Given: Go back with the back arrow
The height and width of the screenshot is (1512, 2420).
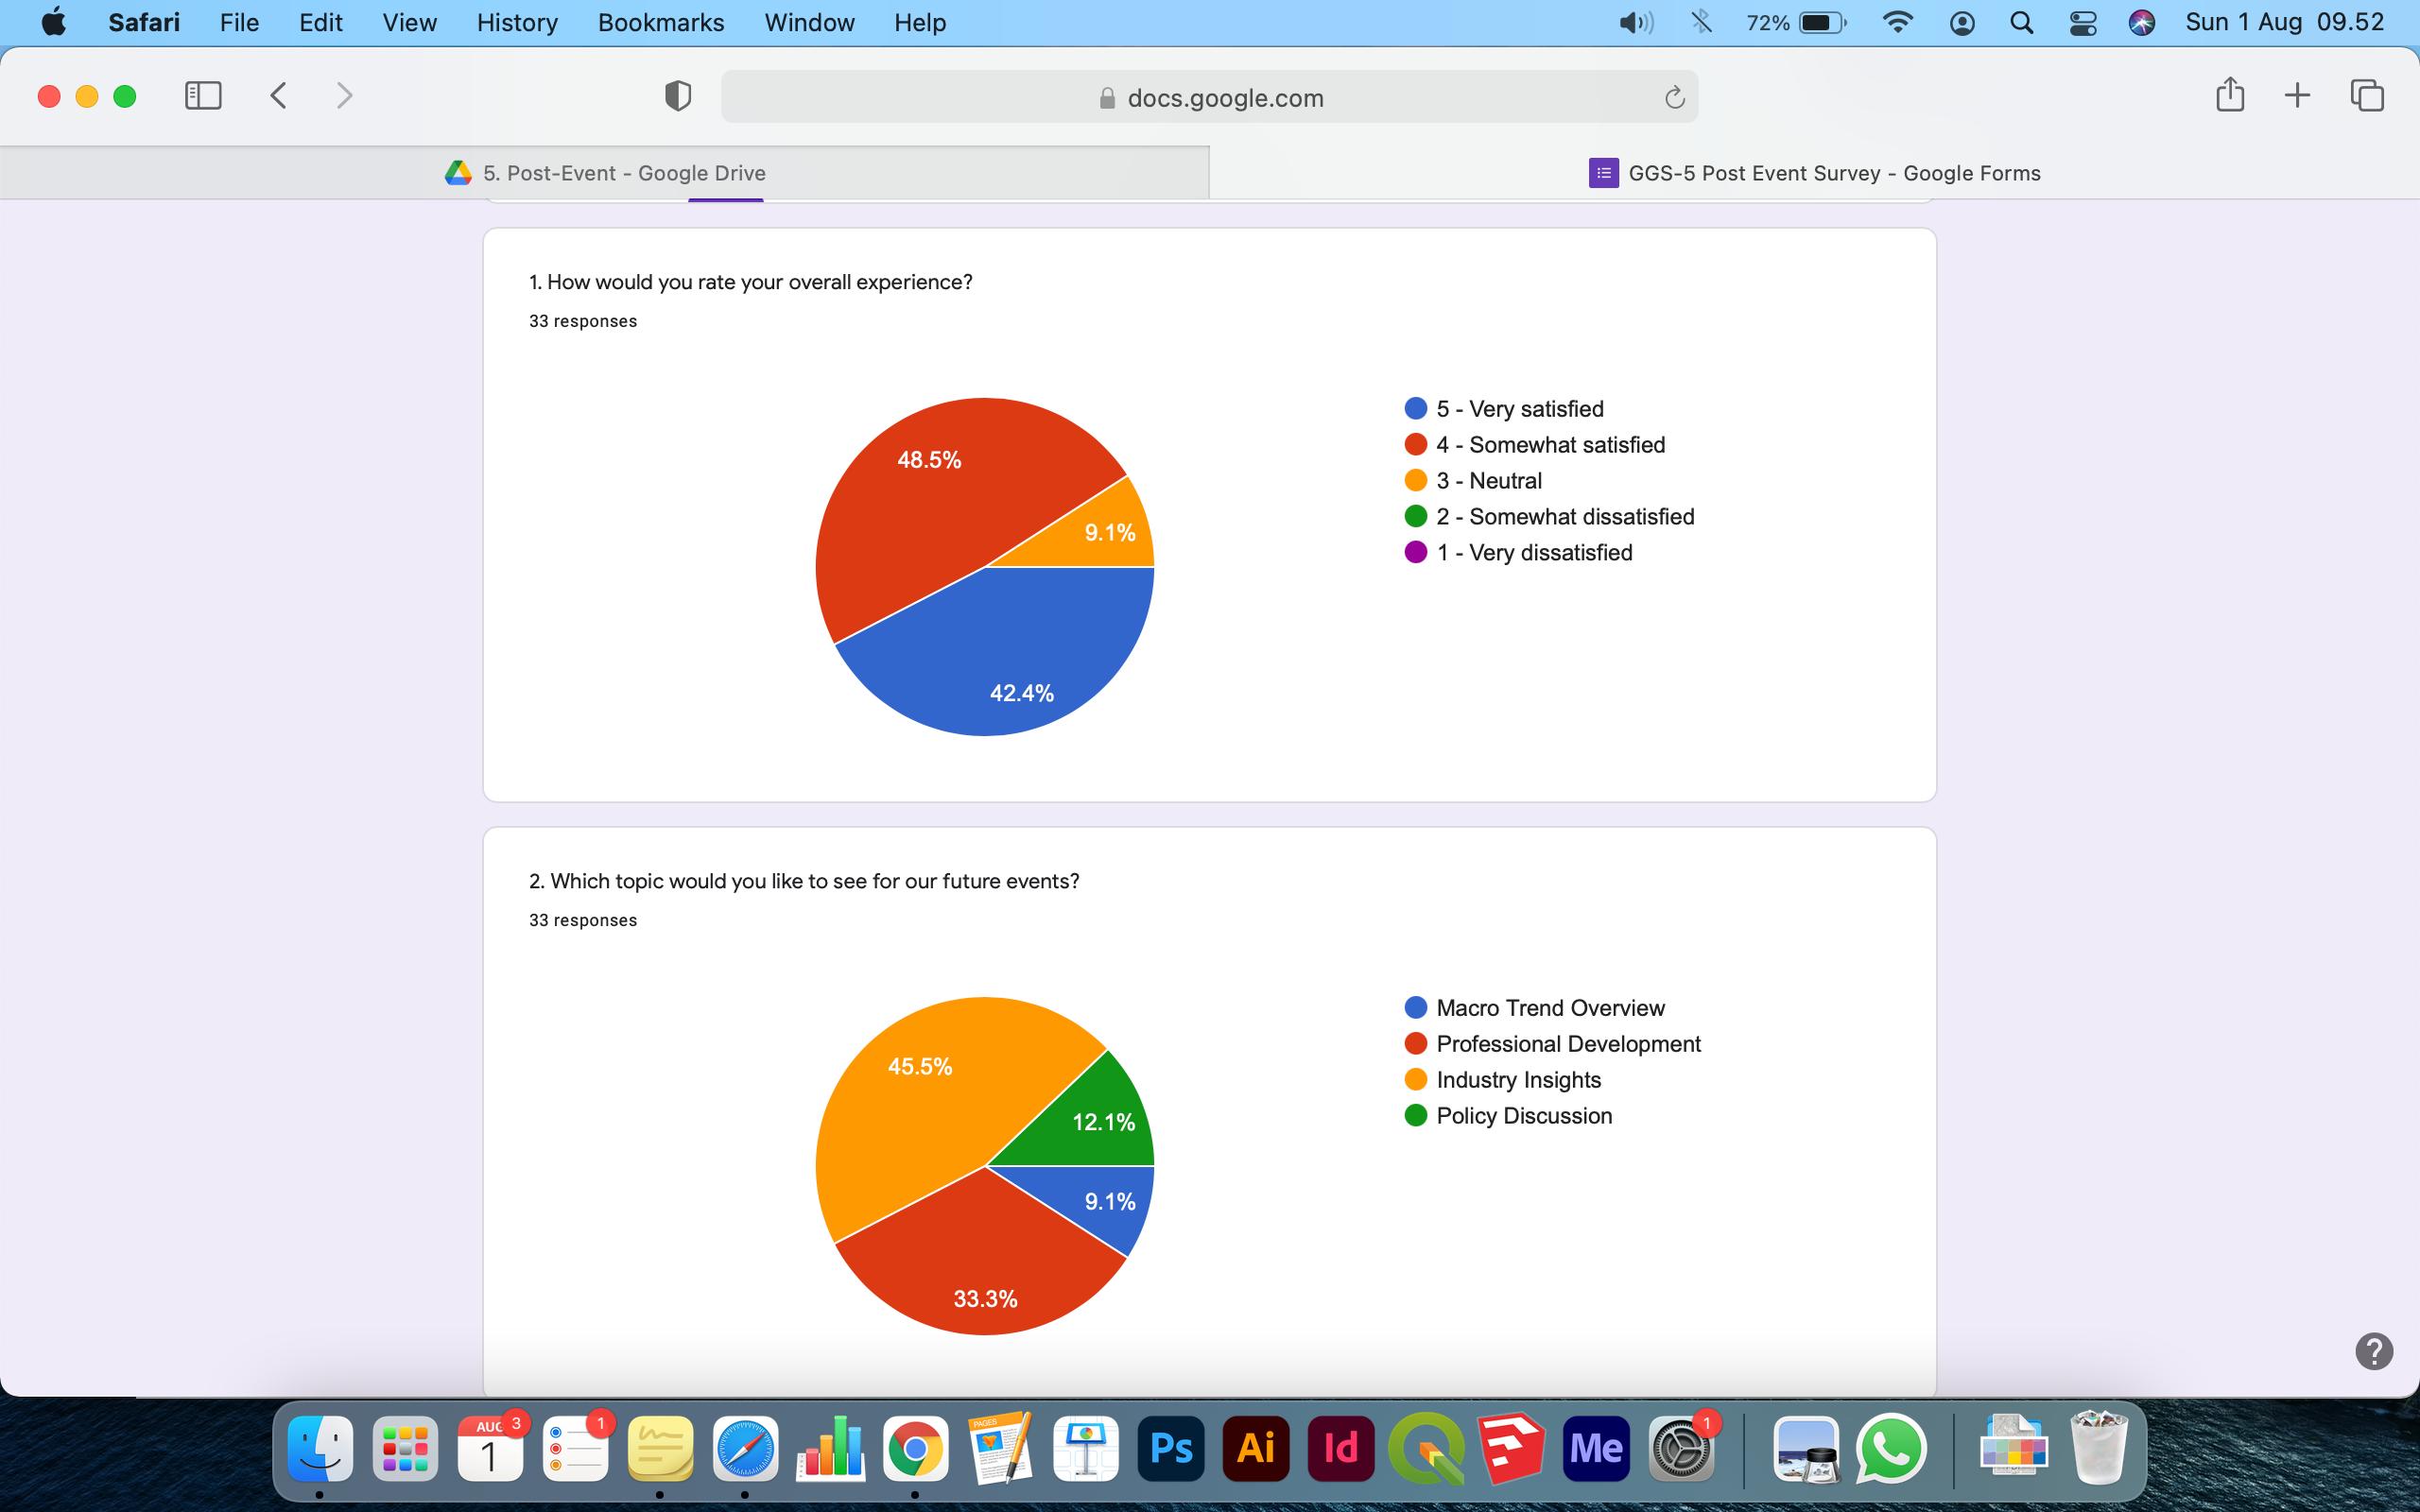Looking at the screenshot, I should pos(279,96).
